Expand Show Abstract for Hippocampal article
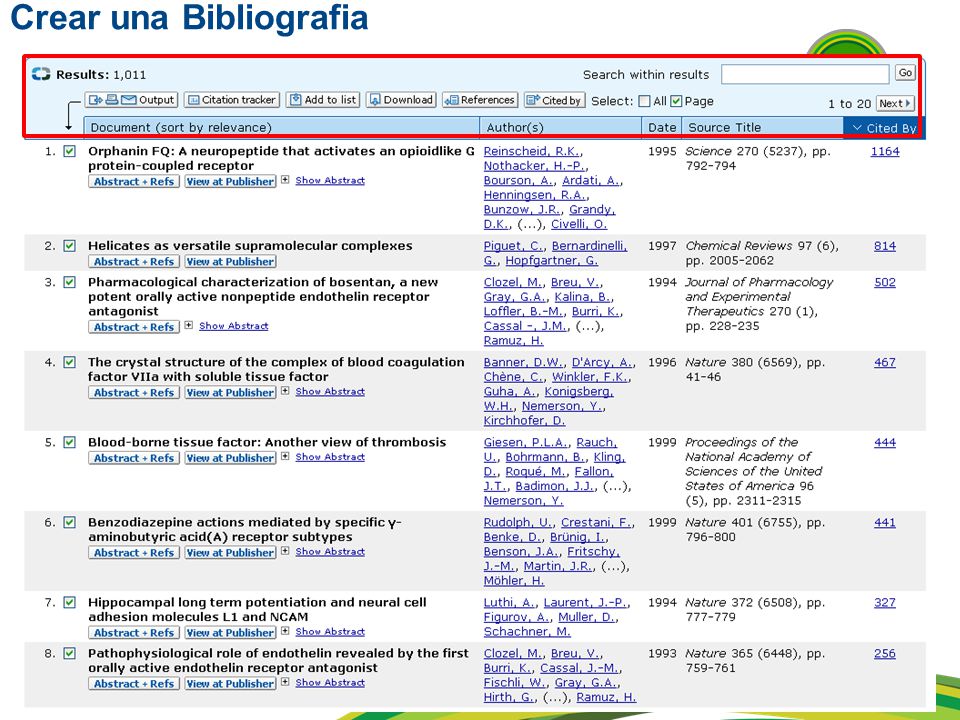960x720 pixels. (329, 632)
